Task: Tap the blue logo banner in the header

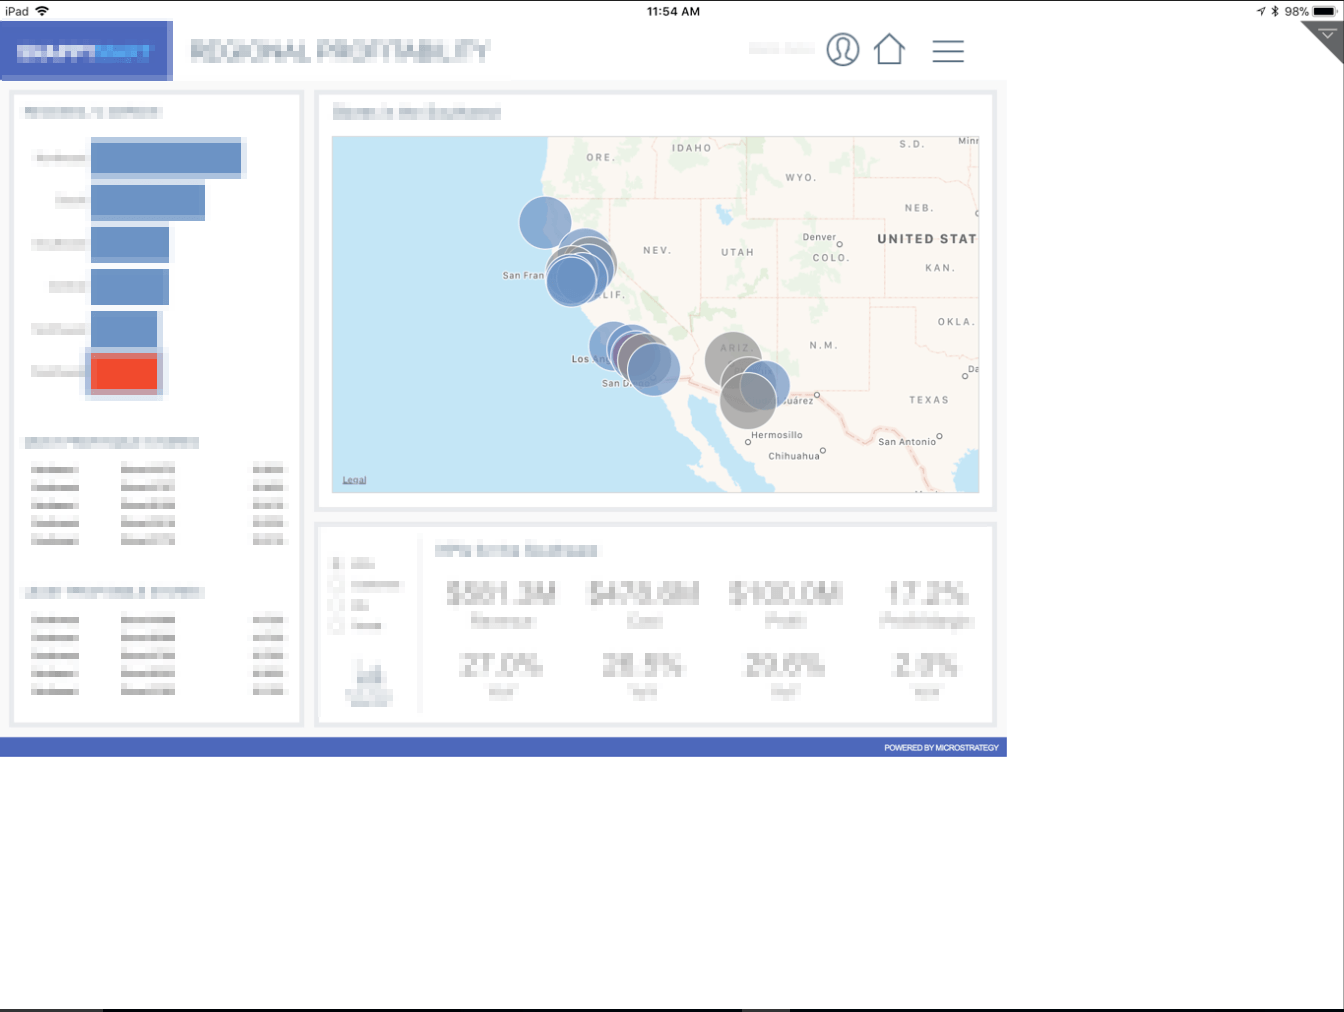Action: 85,50
